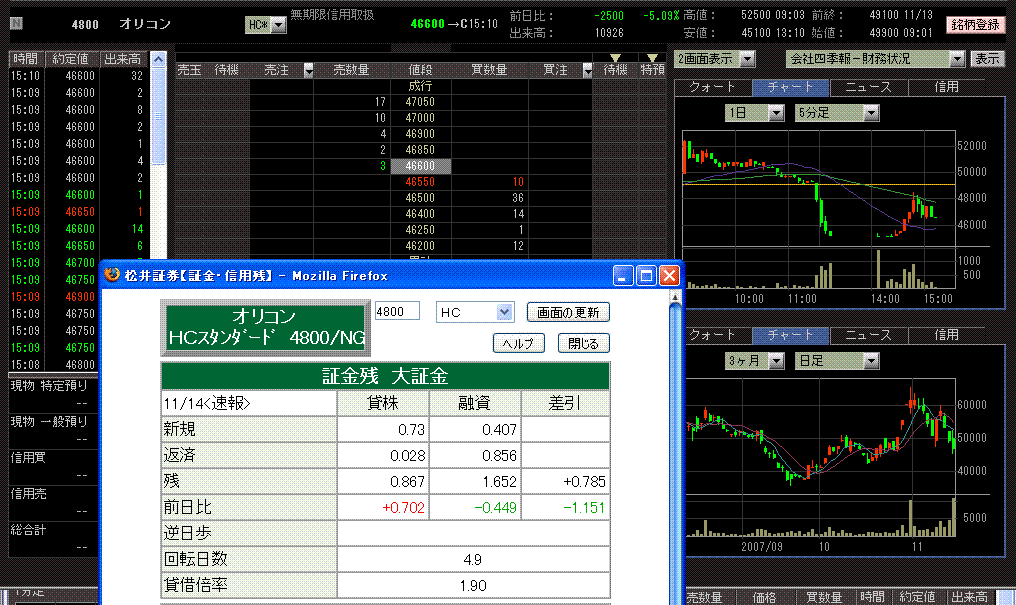Open the 5分足 chart interval dropdown
Image resolution: width=1016 pixels, height=605 pixels.
click(x=871, y=114)
